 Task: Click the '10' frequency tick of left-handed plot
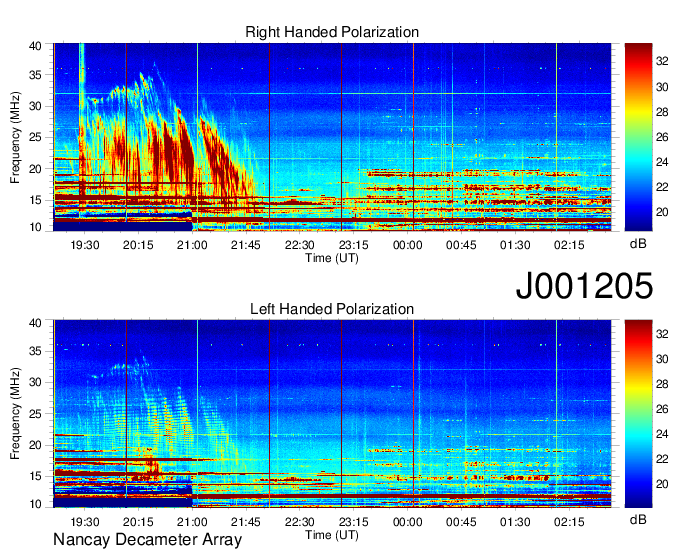(35, 504)
